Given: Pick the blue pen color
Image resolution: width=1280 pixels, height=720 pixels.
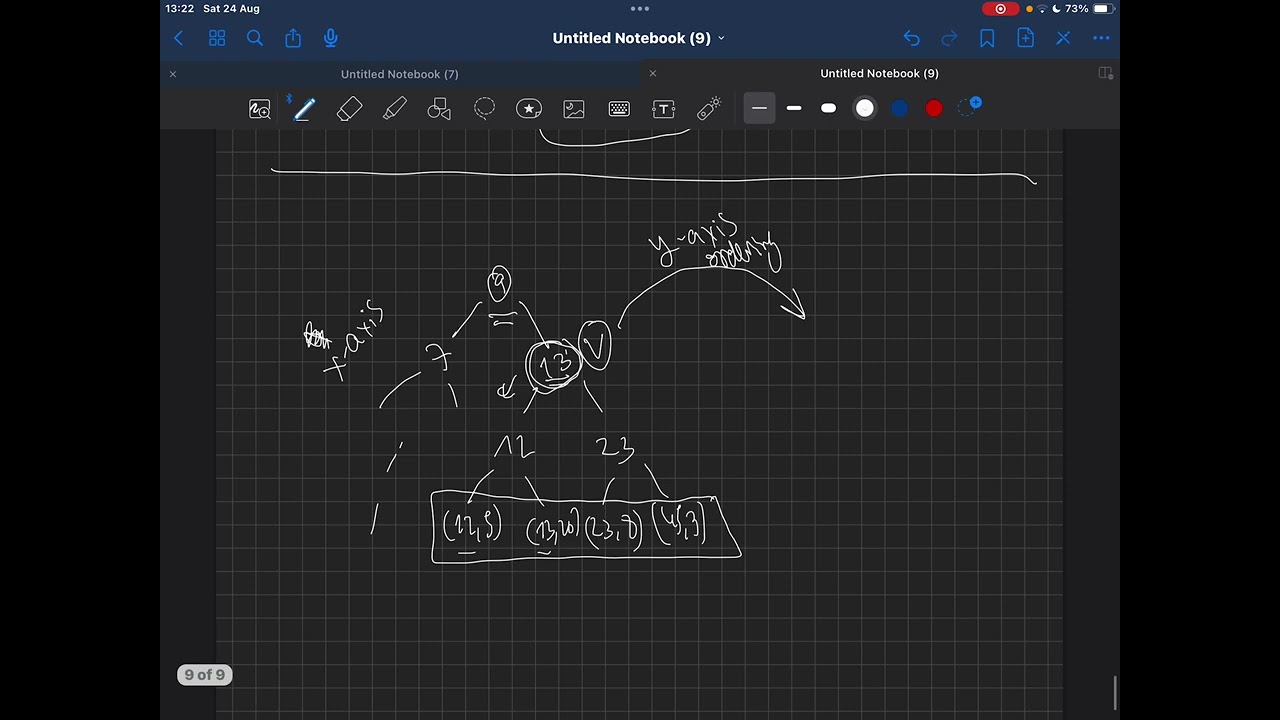Looking at the screenshot, I should (x=899, y=108).
